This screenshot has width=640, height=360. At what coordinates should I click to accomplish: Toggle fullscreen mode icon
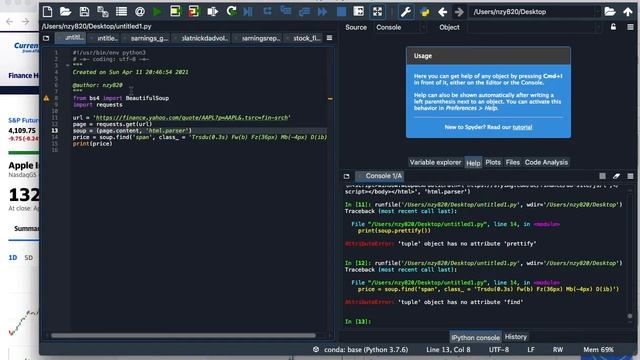click(377, 12)
